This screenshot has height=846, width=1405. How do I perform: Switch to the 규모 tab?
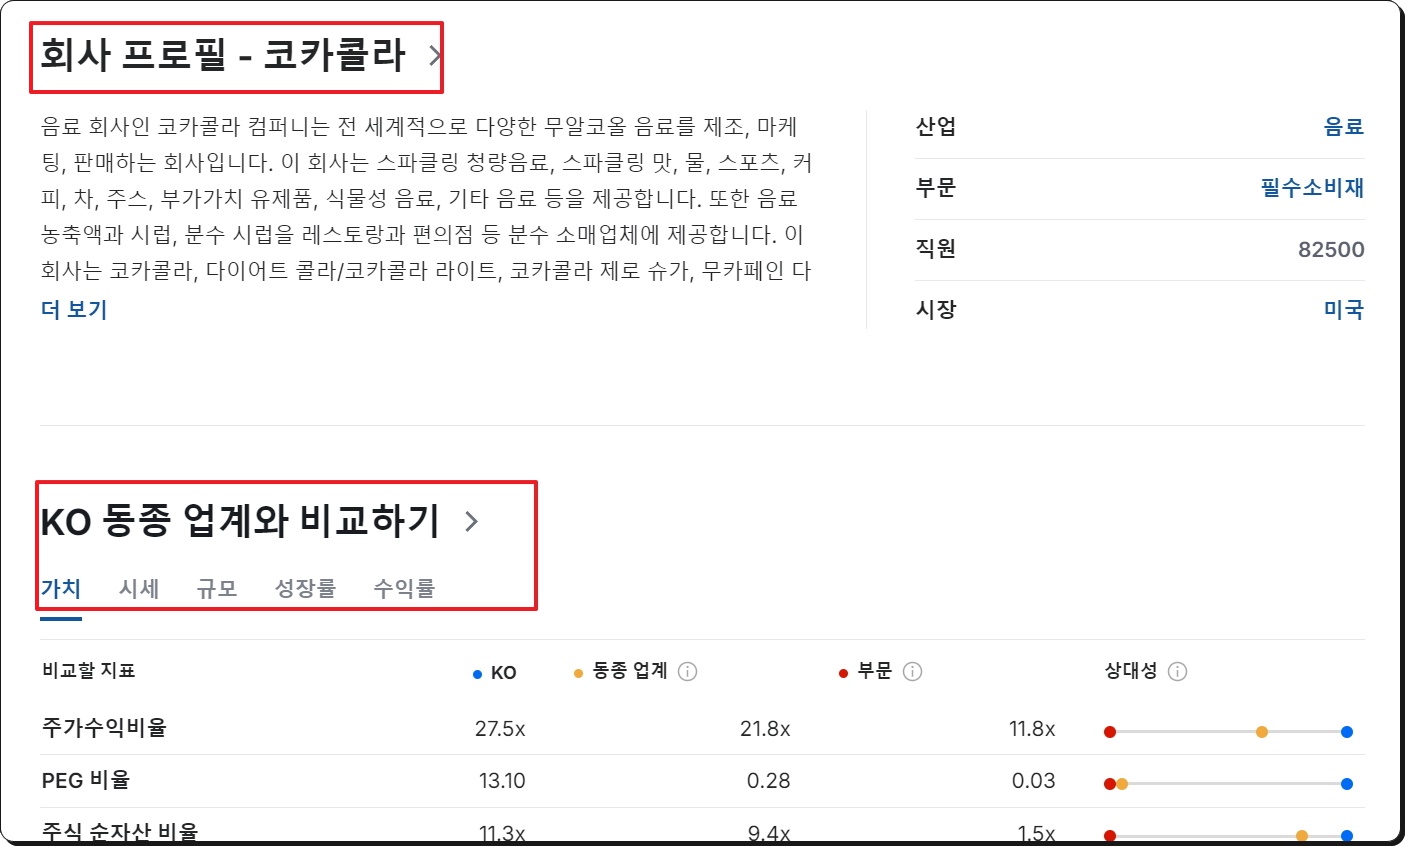click(x=217, y=588)
